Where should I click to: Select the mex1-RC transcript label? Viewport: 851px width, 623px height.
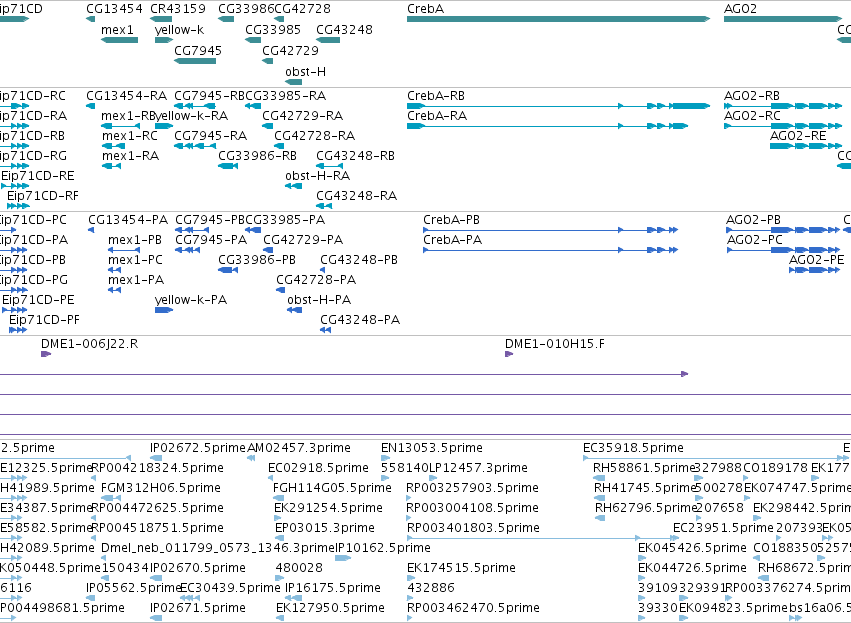tap(130, 136)
